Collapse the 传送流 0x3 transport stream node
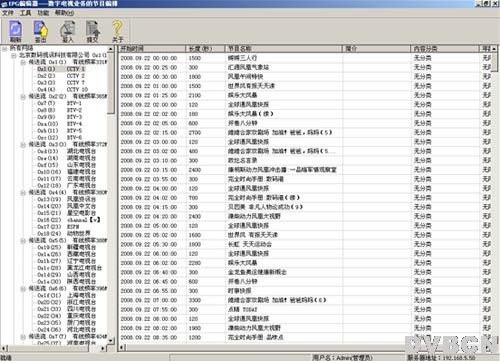This screenshot has height=361, width=500. tap(23, 145)
